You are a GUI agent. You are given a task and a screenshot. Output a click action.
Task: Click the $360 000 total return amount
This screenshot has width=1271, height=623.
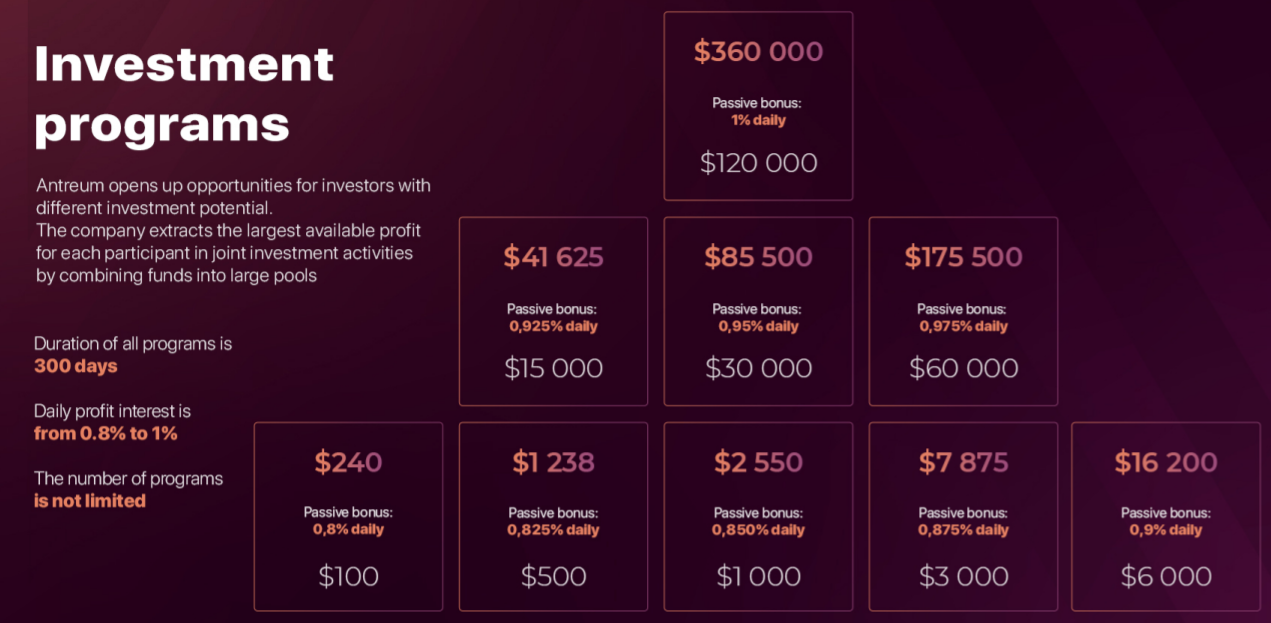pos(758,52)
